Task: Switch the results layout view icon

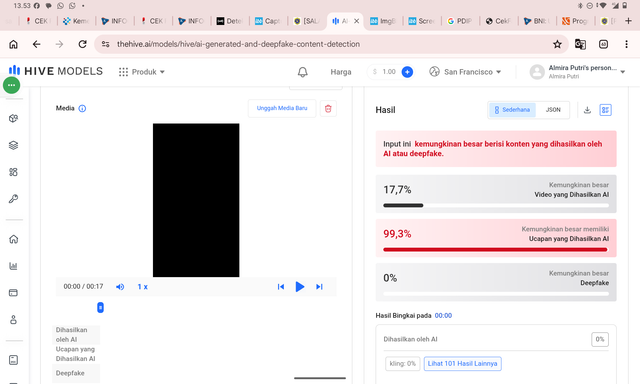Action: 605,110
